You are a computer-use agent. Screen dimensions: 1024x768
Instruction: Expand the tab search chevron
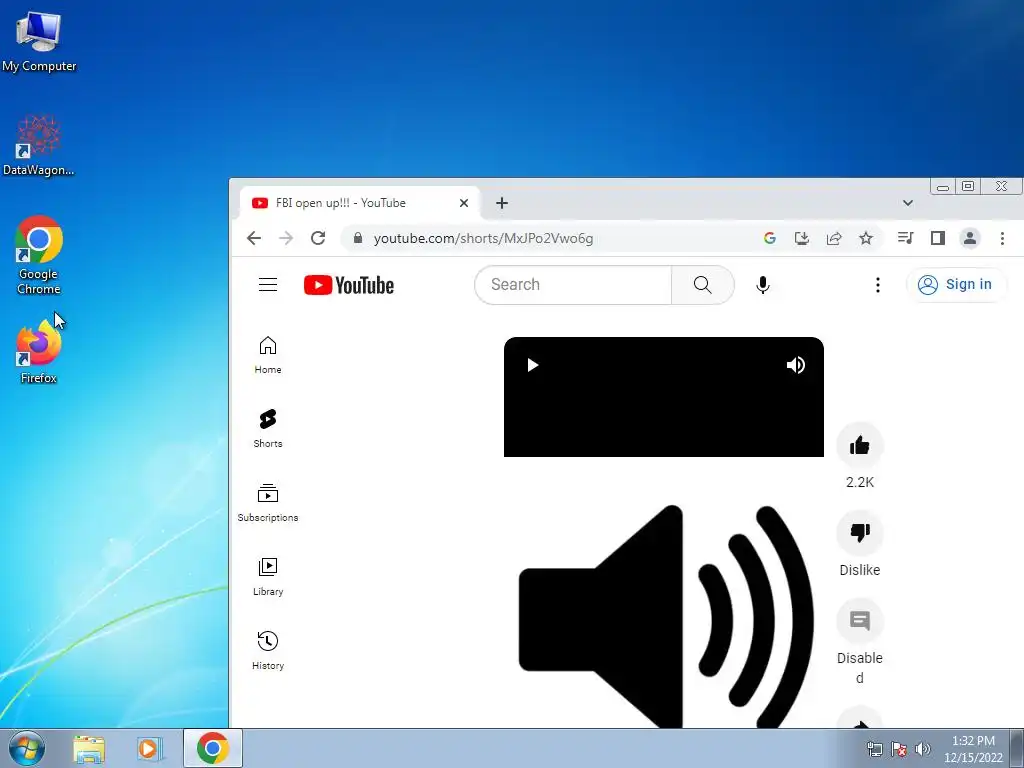point(908,203)
